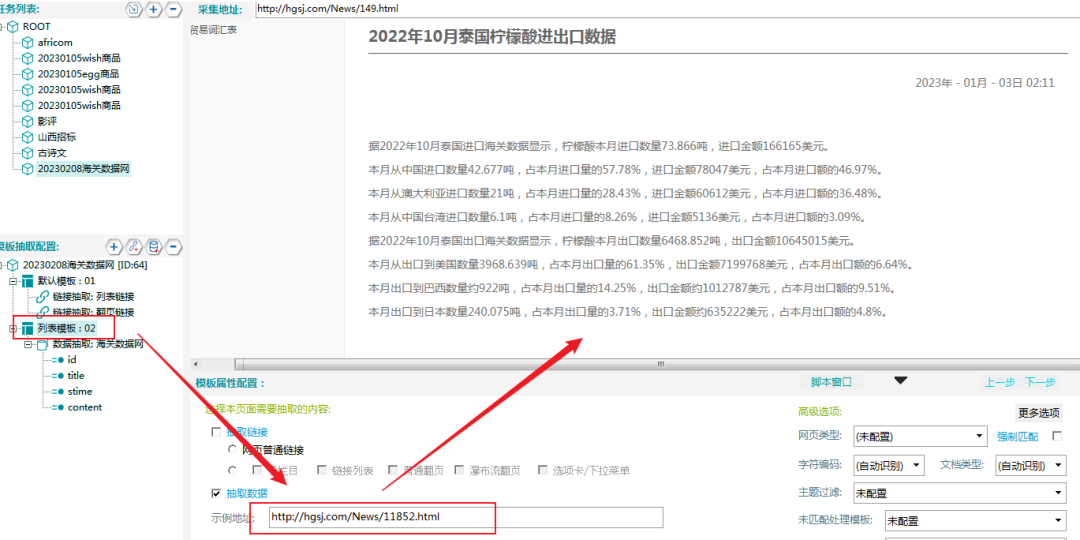
Task: Click the cube icon beside 古诗文
Action: click(28, 153)
